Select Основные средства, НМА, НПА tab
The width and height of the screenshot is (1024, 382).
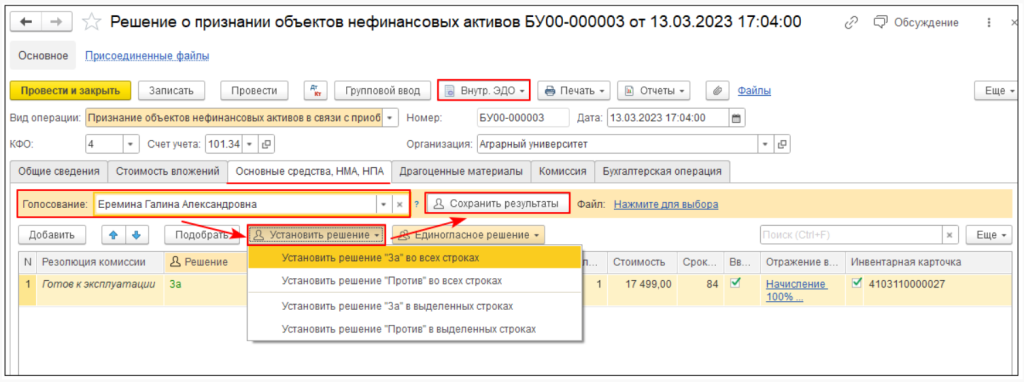pos(309,172)
